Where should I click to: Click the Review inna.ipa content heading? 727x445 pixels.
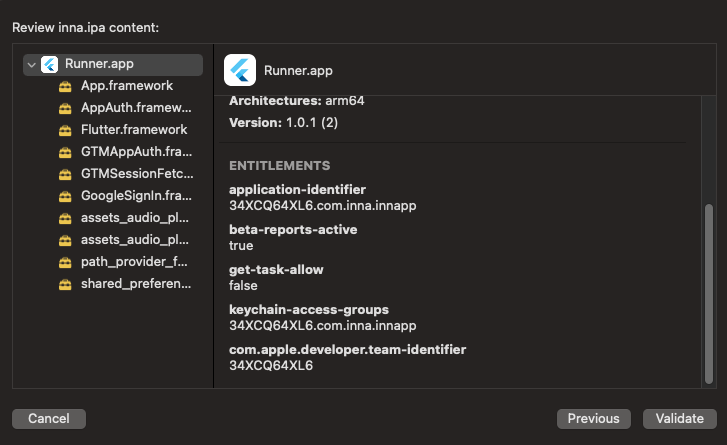pyautogui.click(x=85, y=28)
